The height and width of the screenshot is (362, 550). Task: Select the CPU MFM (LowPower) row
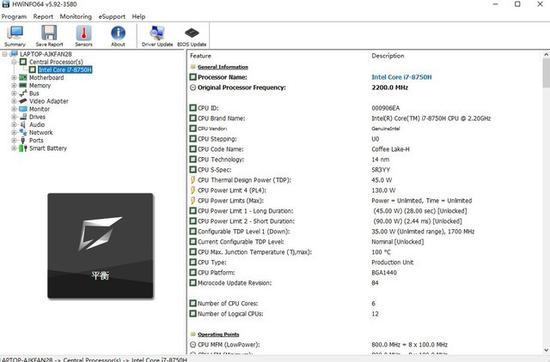(x=365, y=344)
